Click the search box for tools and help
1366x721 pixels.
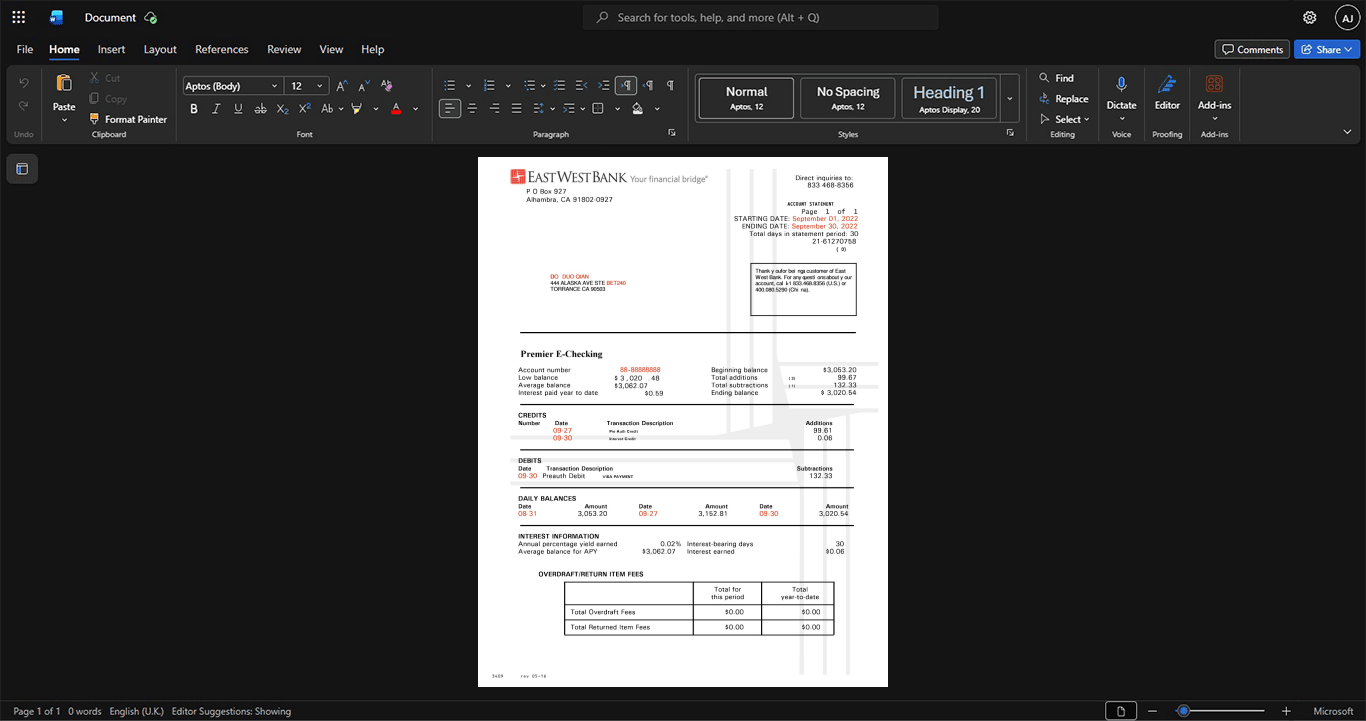coord(760,17)
